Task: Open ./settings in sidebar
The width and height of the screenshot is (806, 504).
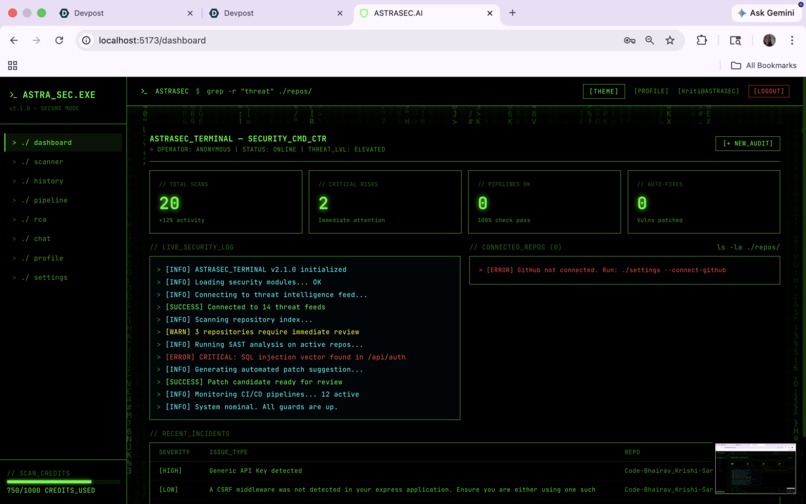Action: [63, 277]
